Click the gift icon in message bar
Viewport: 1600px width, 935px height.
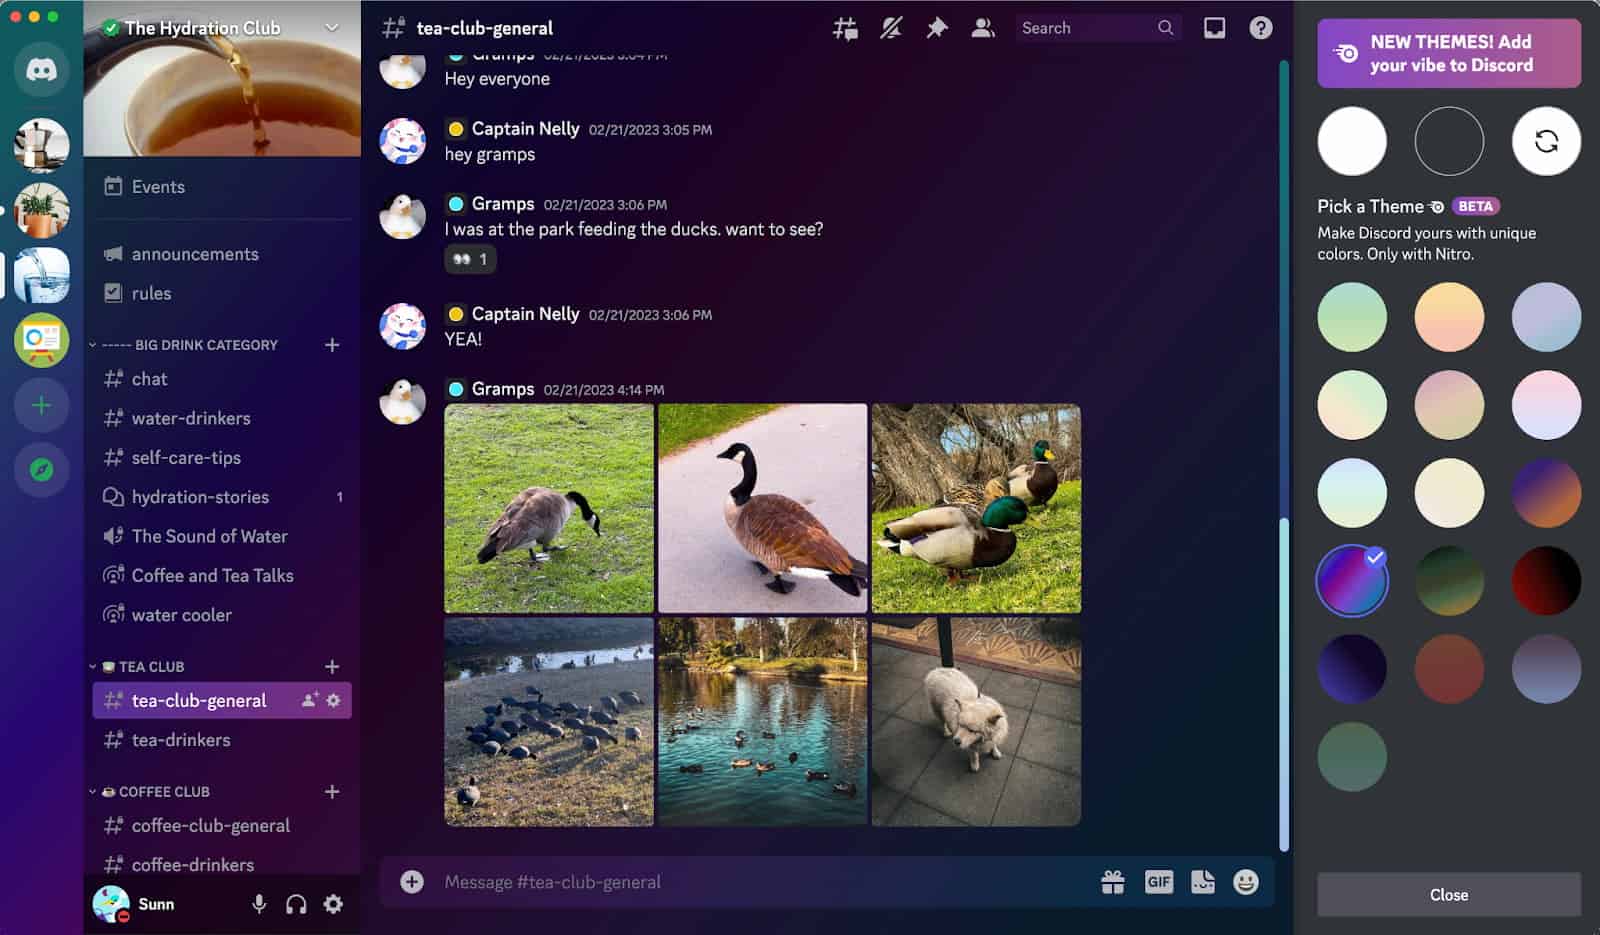pos(1110,881)
